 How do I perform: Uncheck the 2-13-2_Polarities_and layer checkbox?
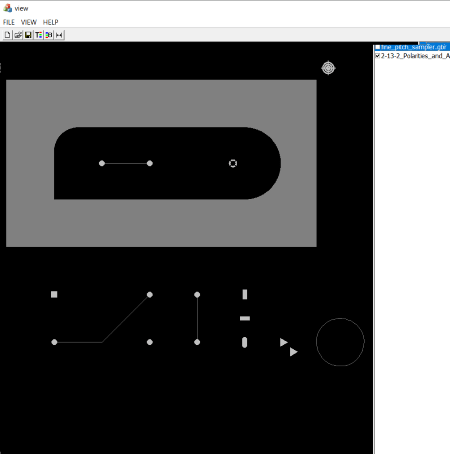(x=378, y=56)
